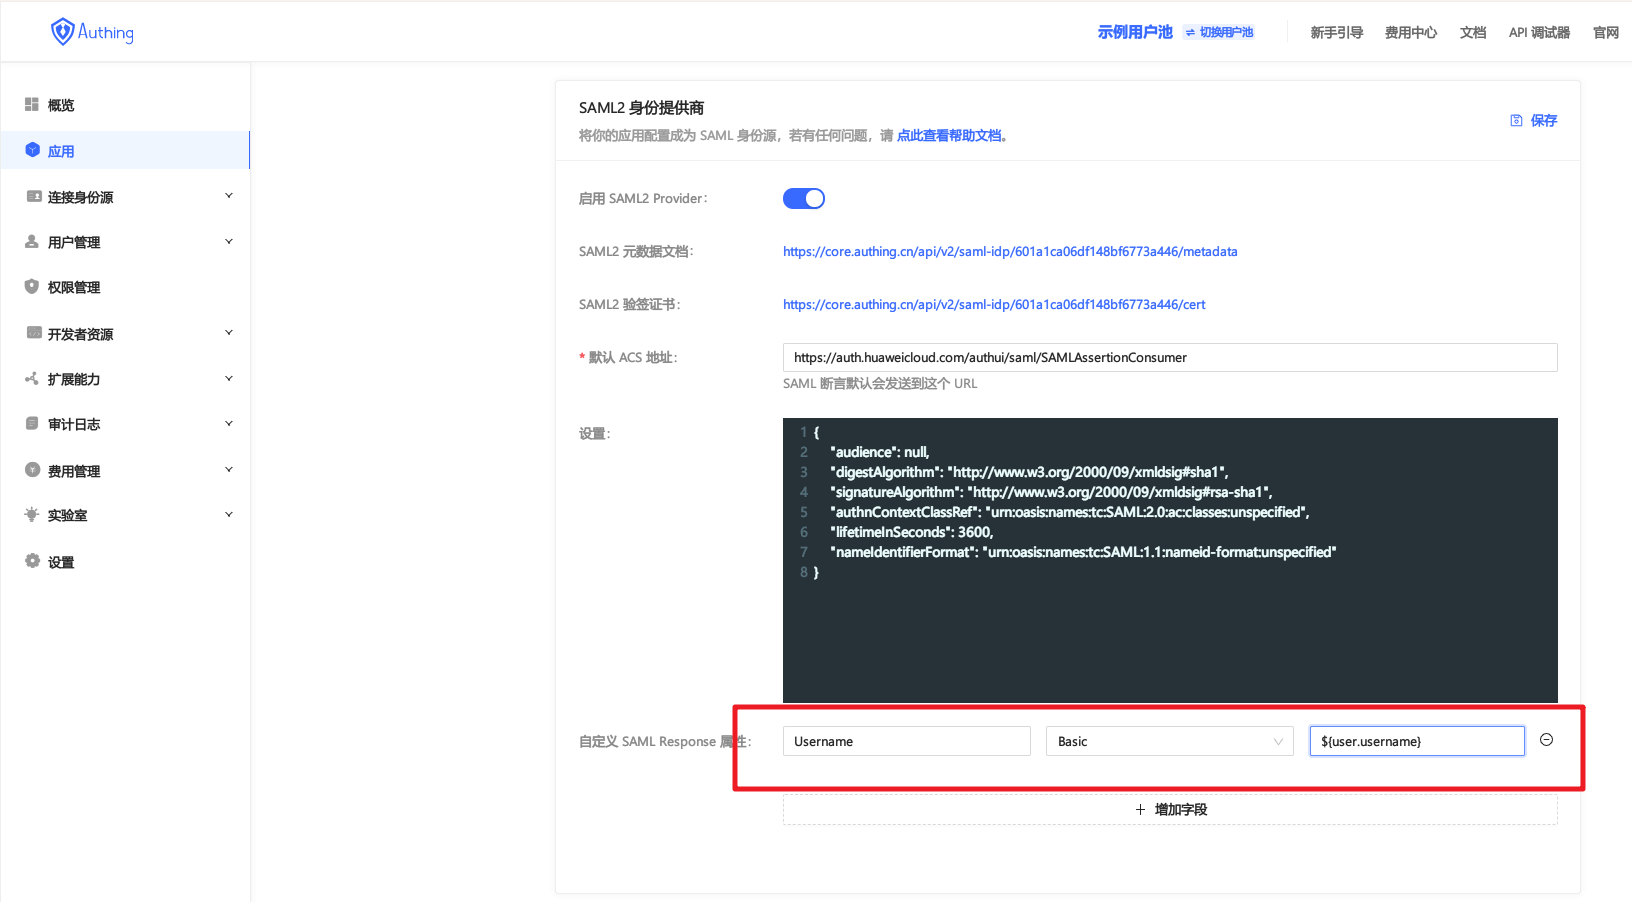Open the SAML2 metadata document link

pyautogui.click(x=1010, y=252)
